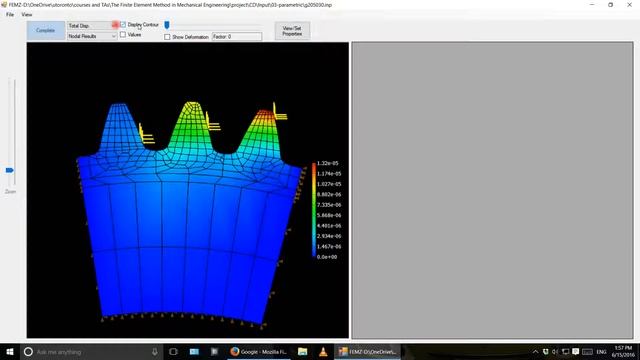Click the View/Set Properties button
The width and height of the screenshot is (640, 360).
tap(292, 31)
